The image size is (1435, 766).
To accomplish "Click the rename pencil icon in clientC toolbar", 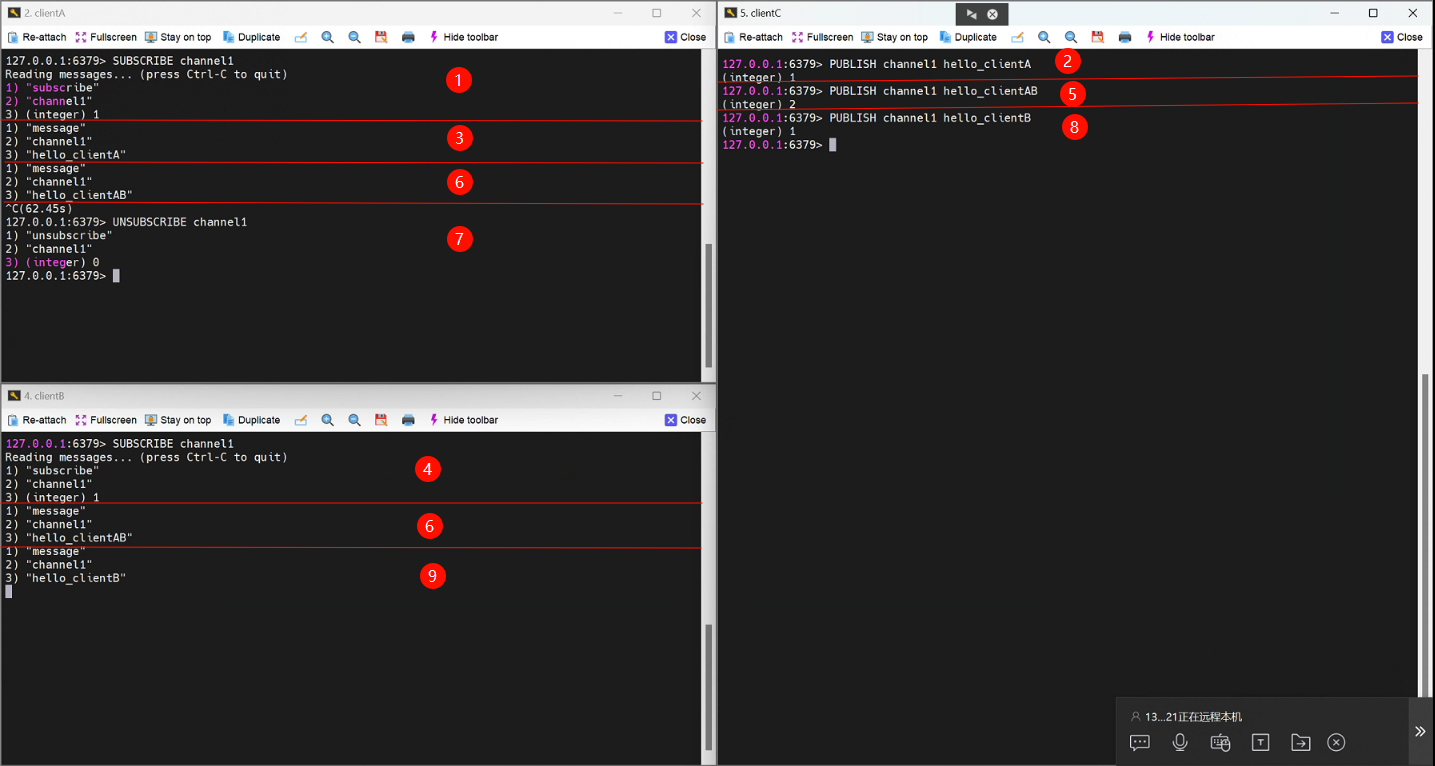I will (x=1018, y=37).
